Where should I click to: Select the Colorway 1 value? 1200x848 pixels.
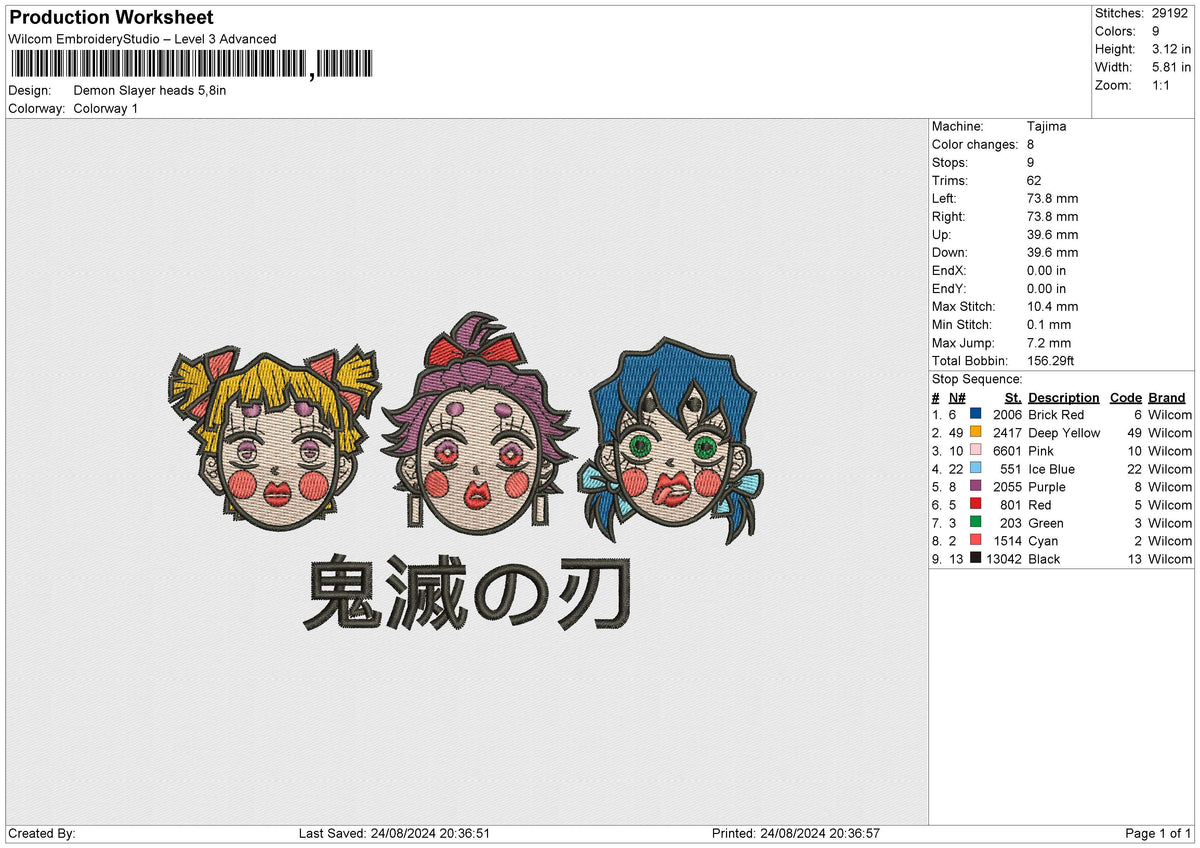106,108
